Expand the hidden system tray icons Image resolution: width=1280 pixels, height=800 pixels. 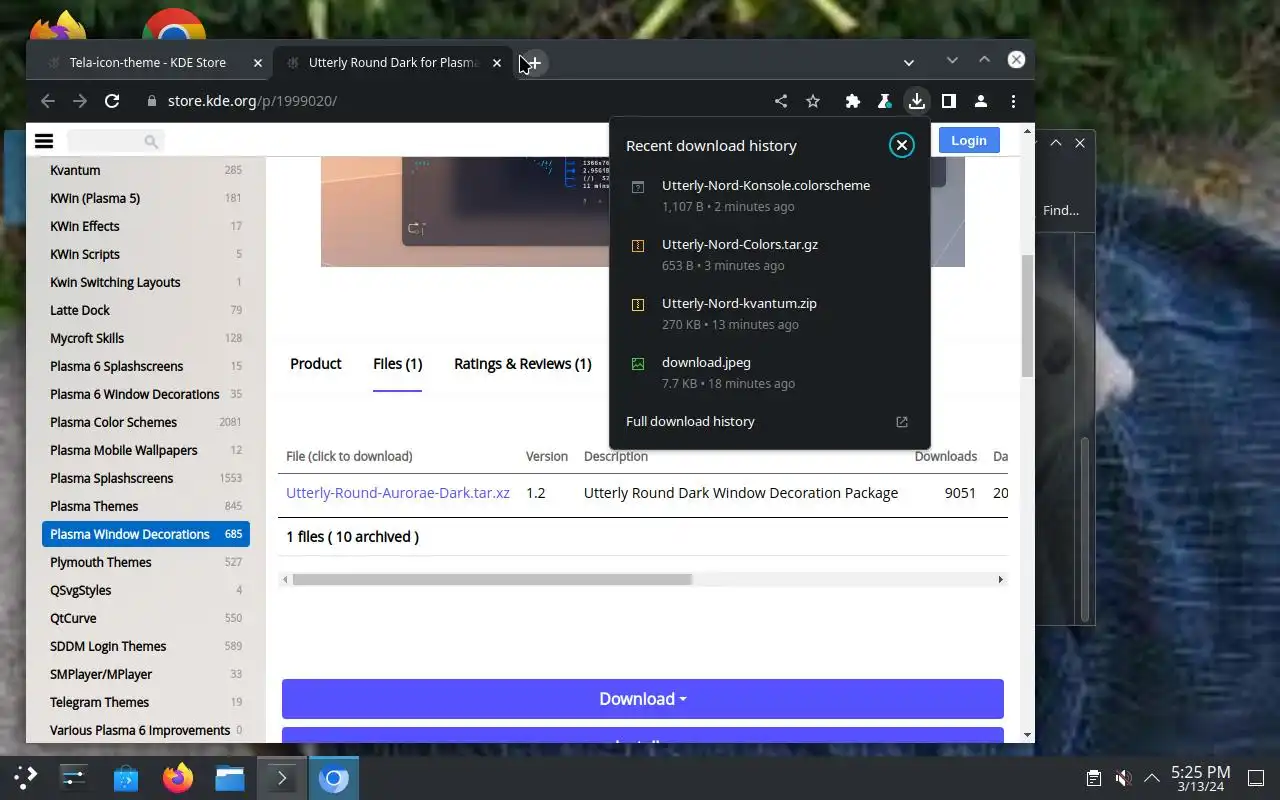[x=1152, y=778]
